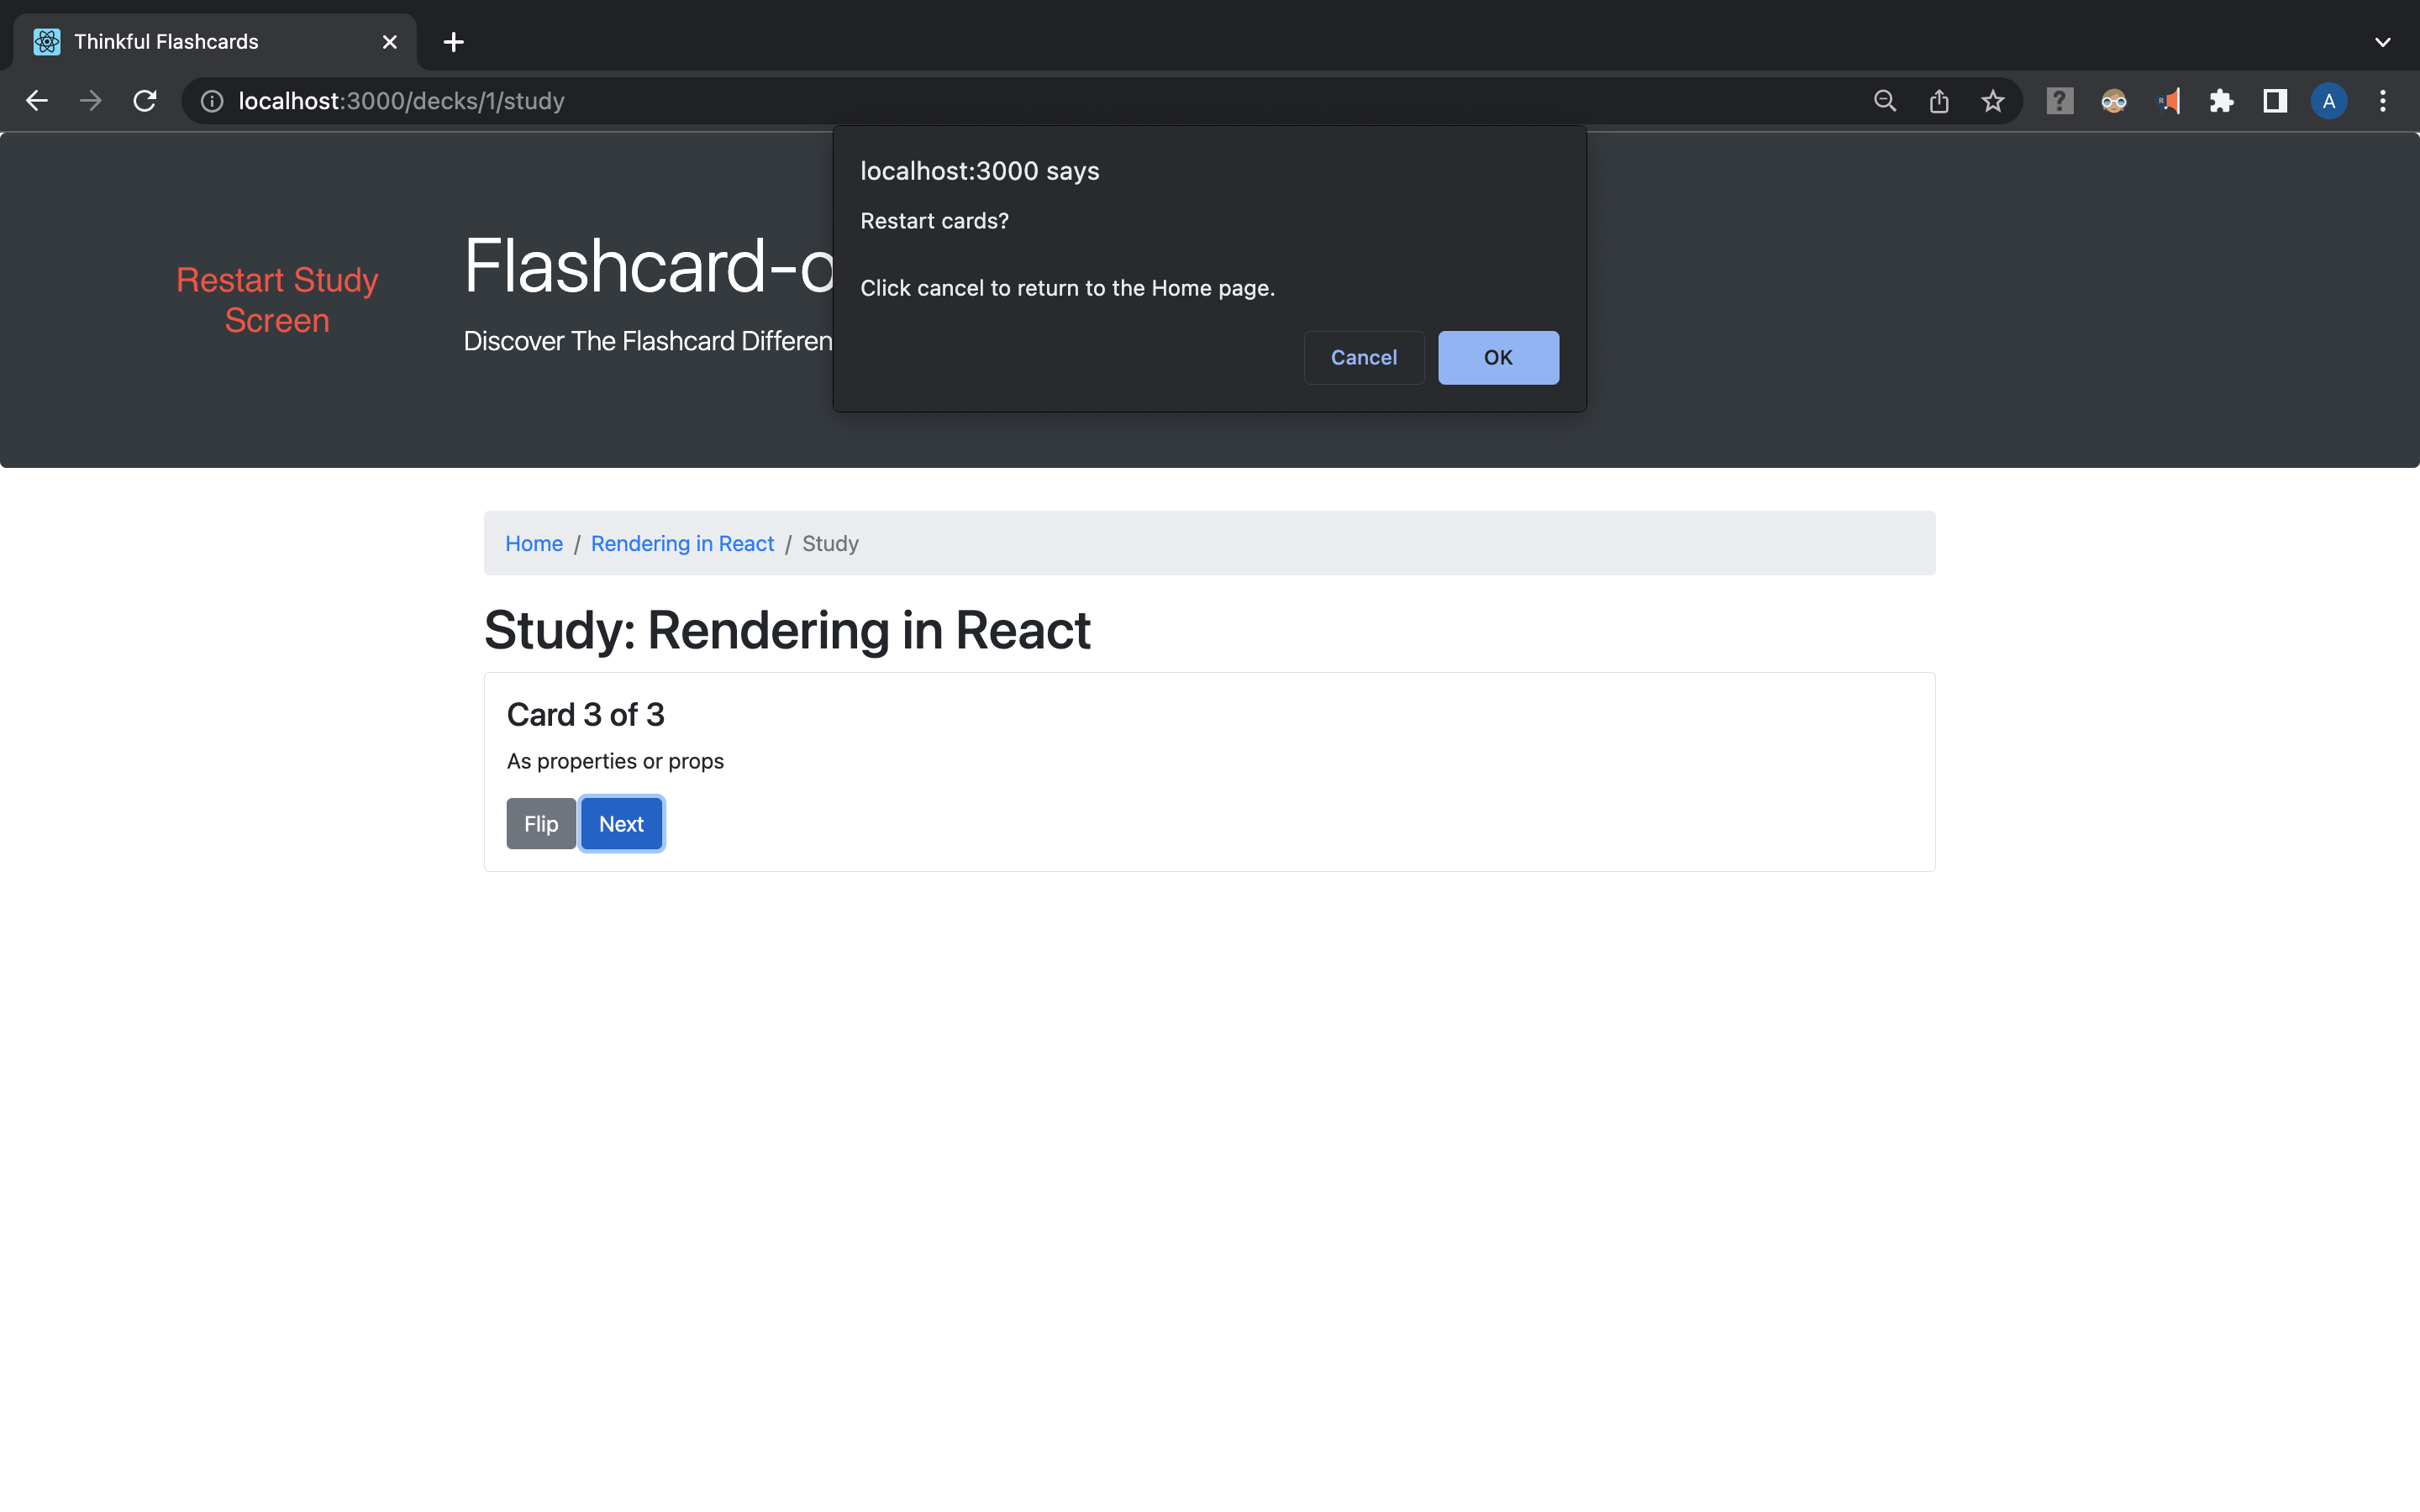Flip the current flashcard
This screenshot has width=2420, height=1512.
click(x=541, y=823)
